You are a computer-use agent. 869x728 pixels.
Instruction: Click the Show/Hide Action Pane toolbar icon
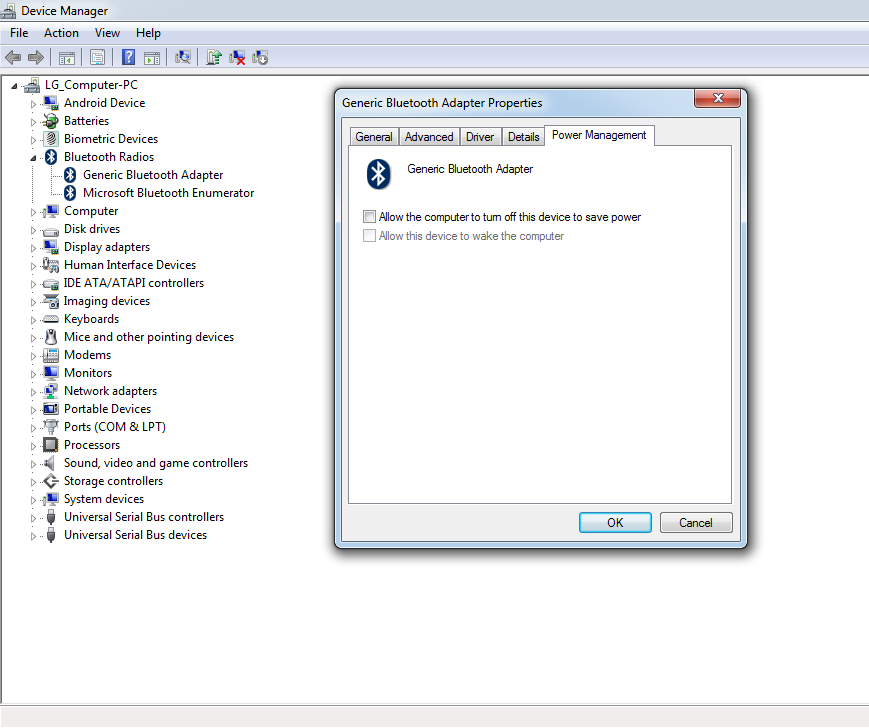coord(152,58)
